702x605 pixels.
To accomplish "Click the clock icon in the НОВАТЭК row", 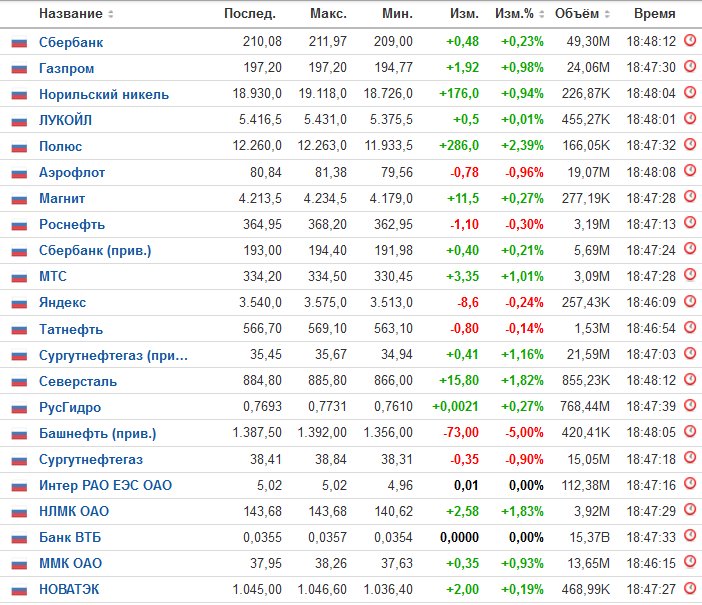I will [x=690, y=588].
